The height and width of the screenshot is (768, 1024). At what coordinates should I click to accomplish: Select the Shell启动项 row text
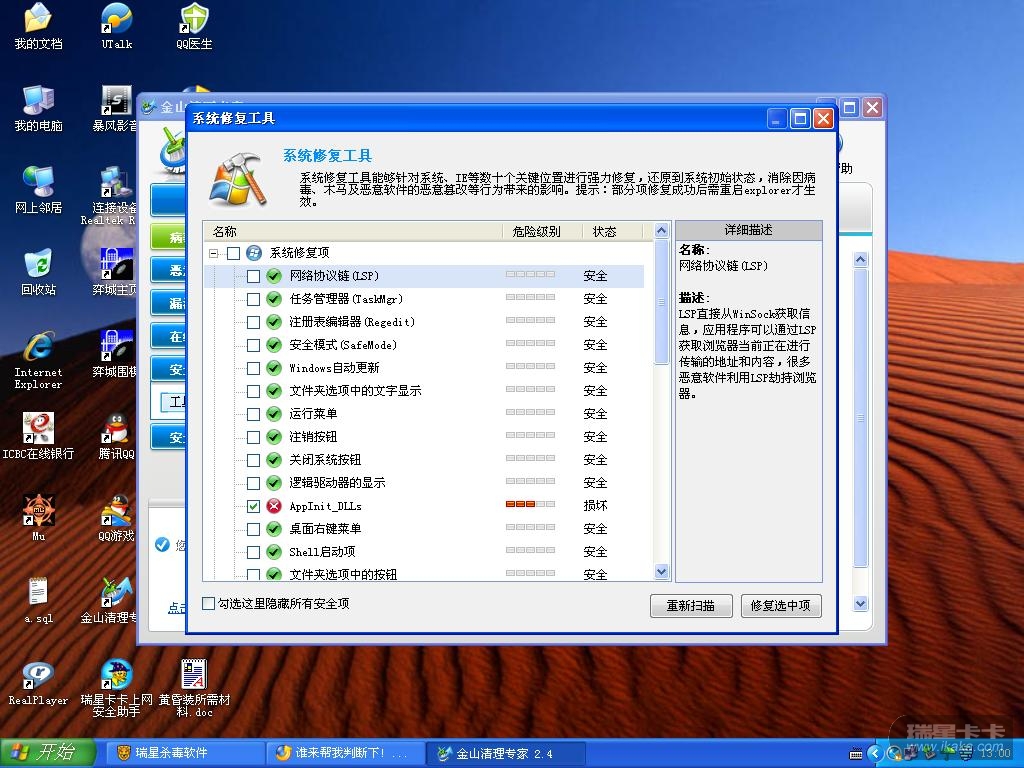pyautogui.click(x=322, y=552)
